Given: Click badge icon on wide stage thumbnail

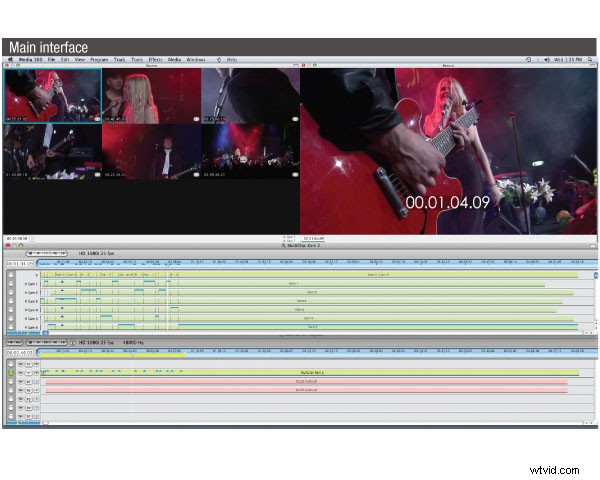Looking at the screenshot, I should [295, 175].
